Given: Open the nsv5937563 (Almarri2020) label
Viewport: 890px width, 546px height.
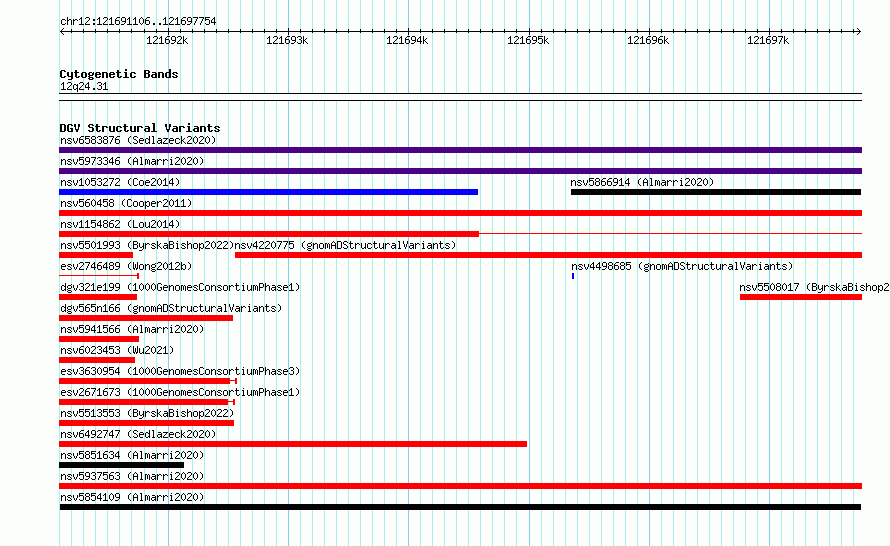Looking at the screenshot, I should [132, 476].
